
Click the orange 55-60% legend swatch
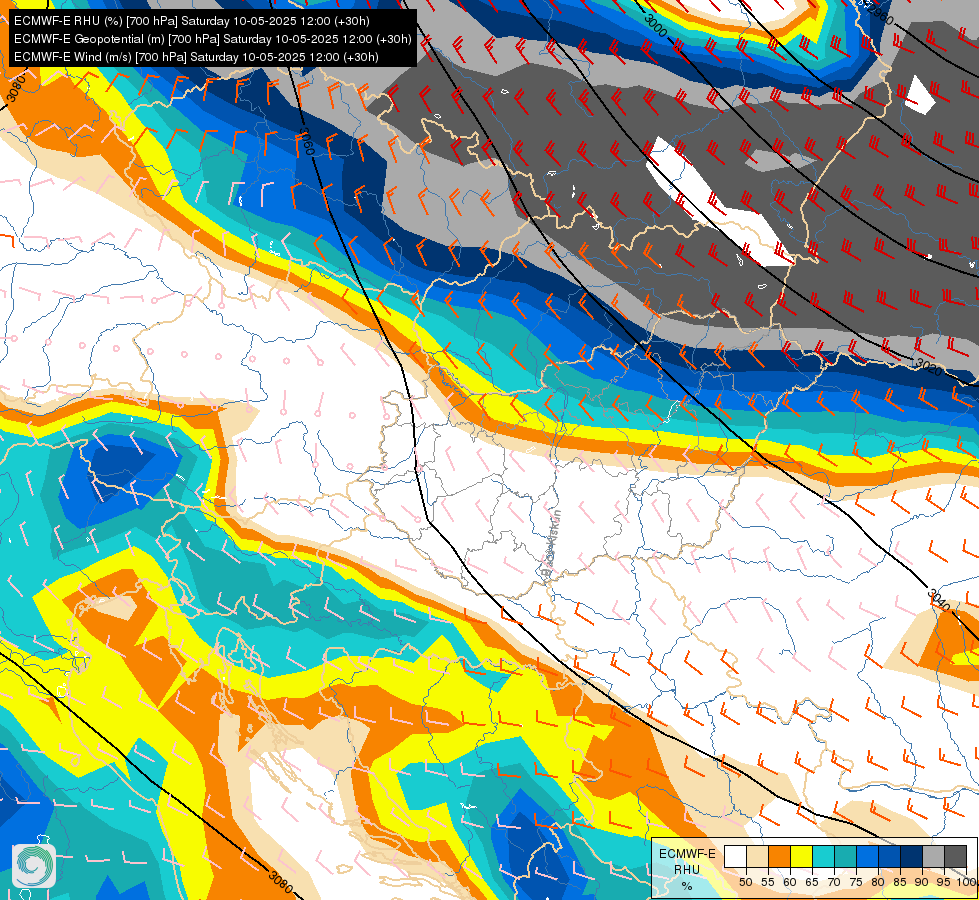pyautogui.click(x=779, y=857)
